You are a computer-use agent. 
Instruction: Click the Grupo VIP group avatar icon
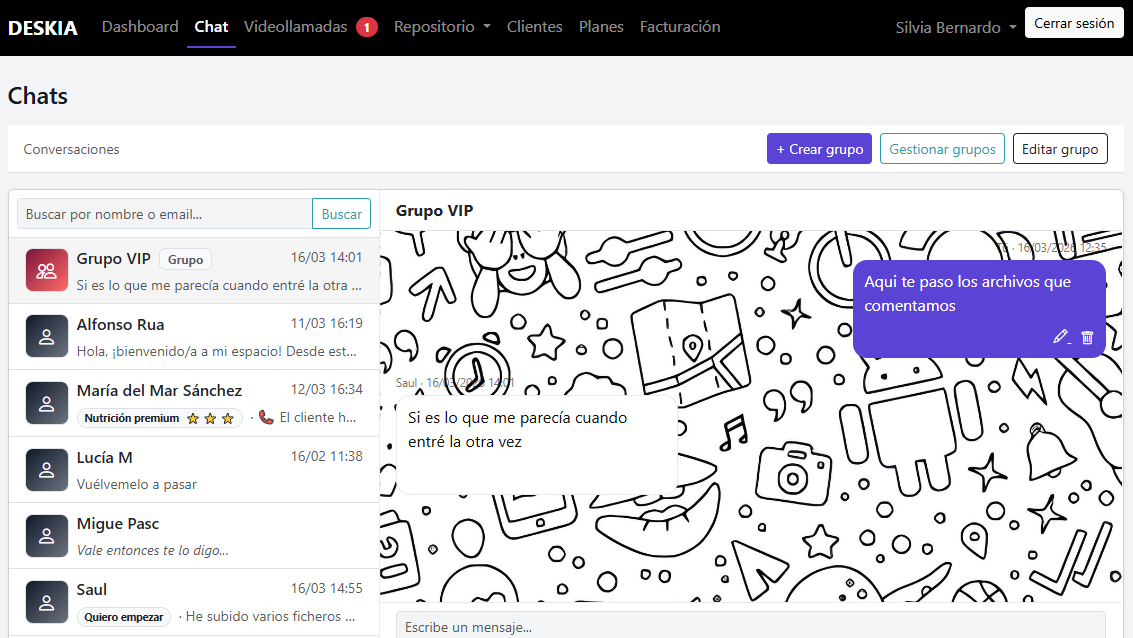(47, 270)
